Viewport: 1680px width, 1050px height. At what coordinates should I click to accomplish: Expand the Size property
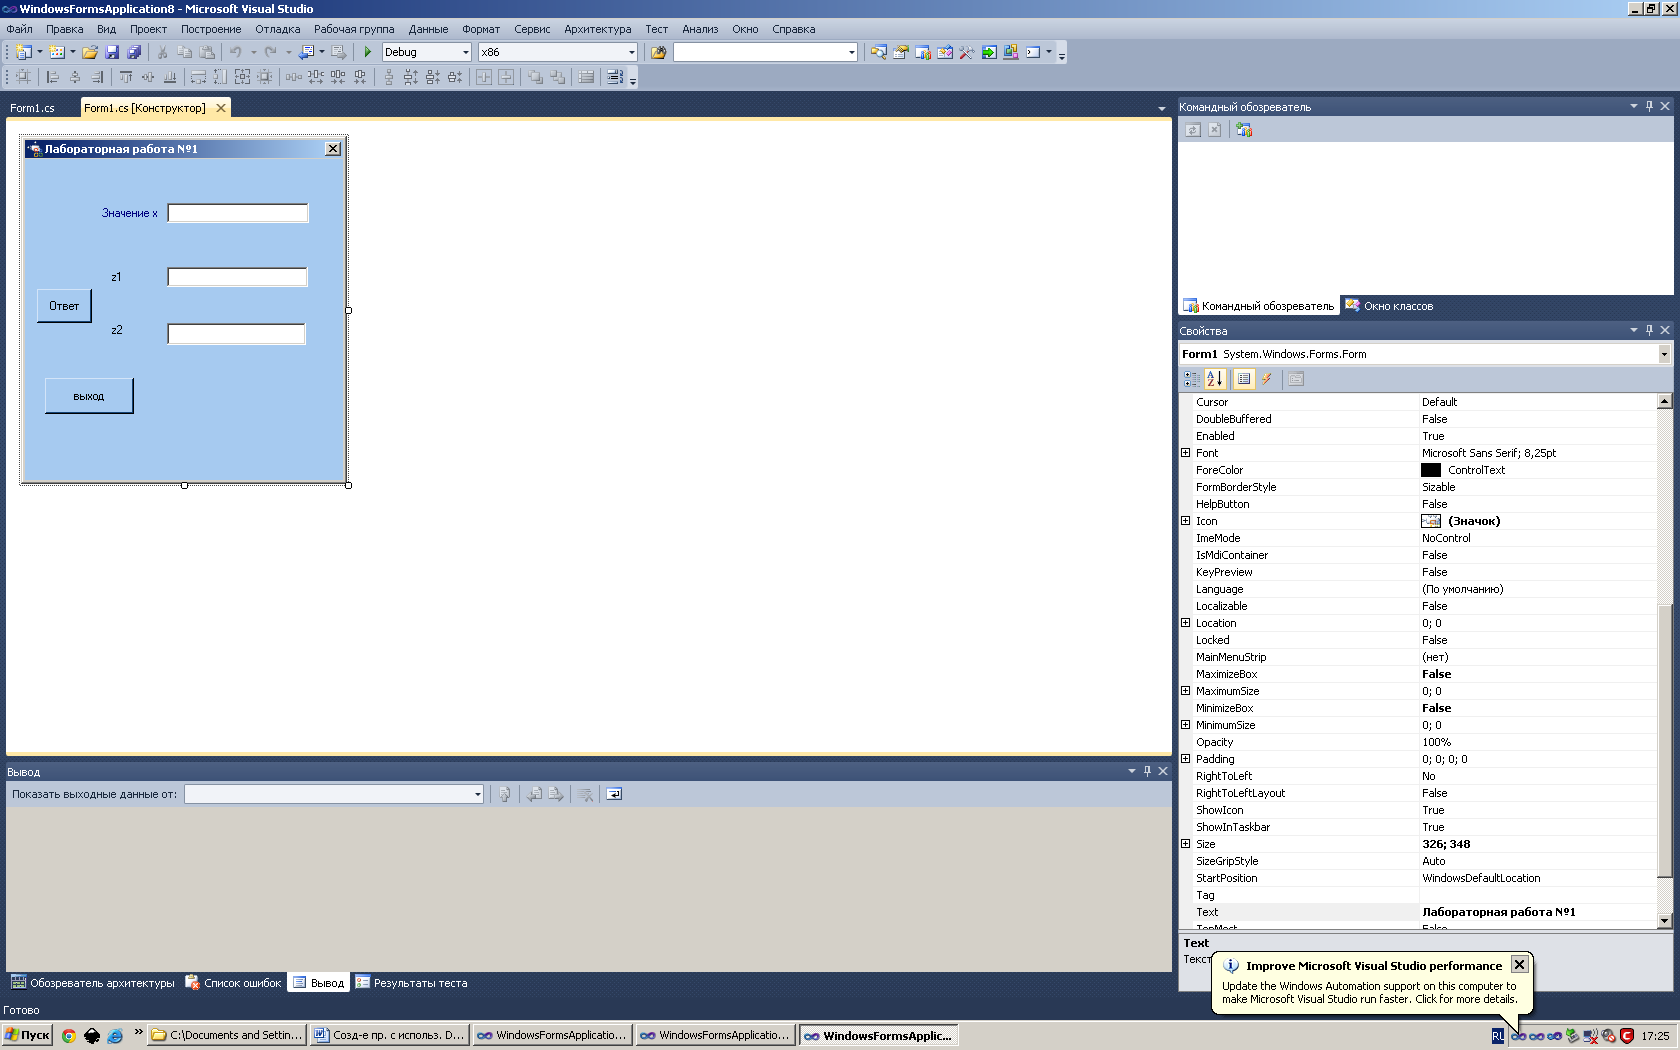click(x=1186, y=844)
